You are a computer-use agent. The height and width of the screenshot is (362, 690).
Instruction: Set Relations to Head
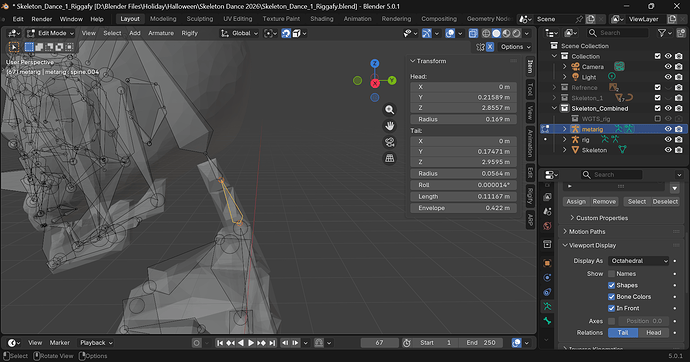pos(653,333)
